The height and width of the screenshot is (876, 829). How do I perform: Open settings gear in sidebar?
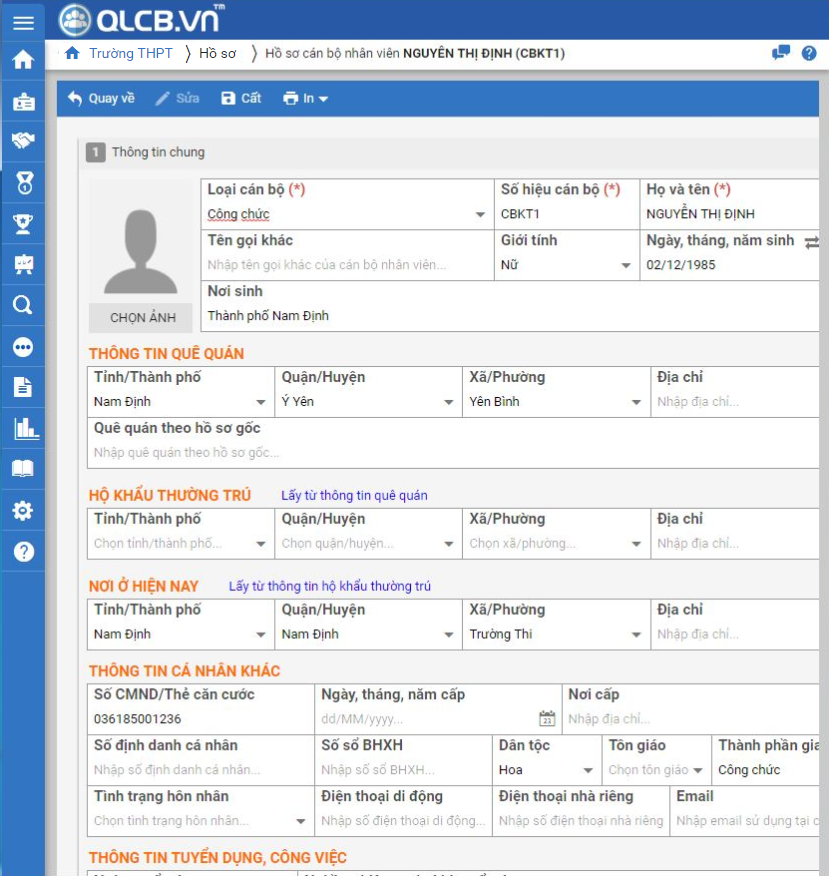(x=22, y=511)
